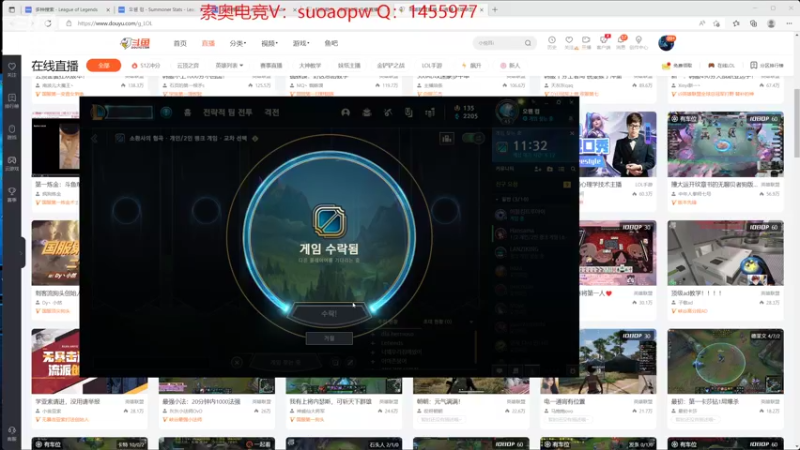The image size is (800, 450).
Task: Expand the 英雄列表 dropdown filter
Action: [229, 65]
